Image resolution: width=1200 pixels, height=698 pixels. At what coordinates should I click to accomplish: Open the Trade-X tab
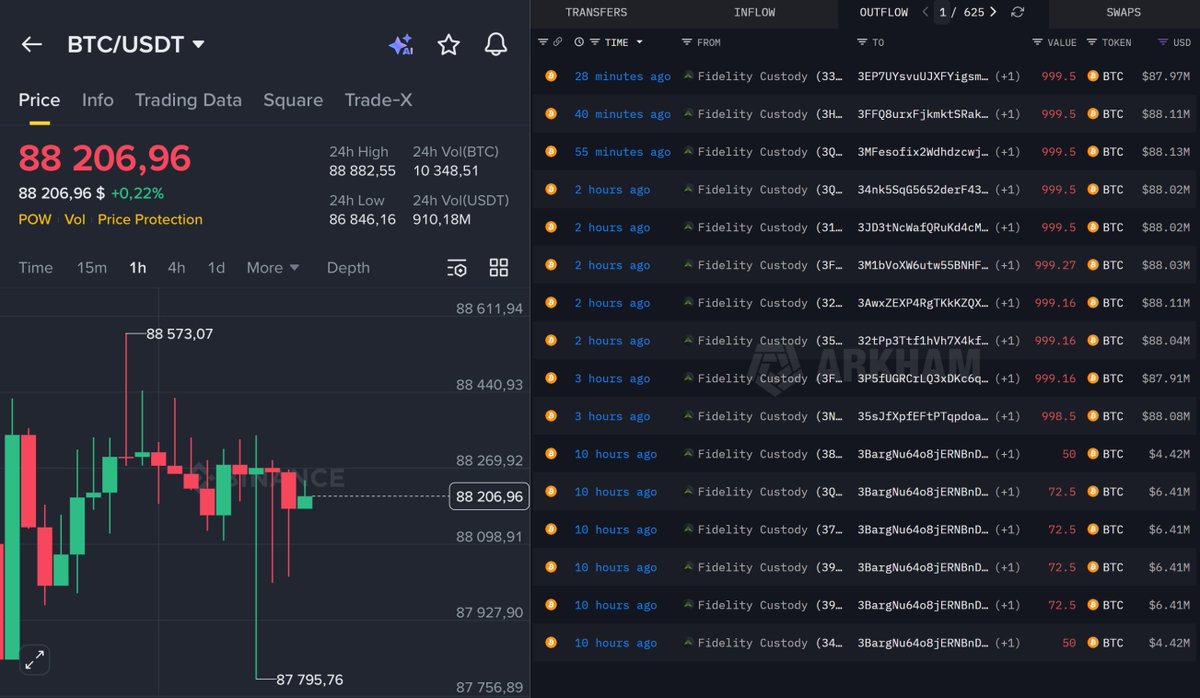(x=378, y=100)
